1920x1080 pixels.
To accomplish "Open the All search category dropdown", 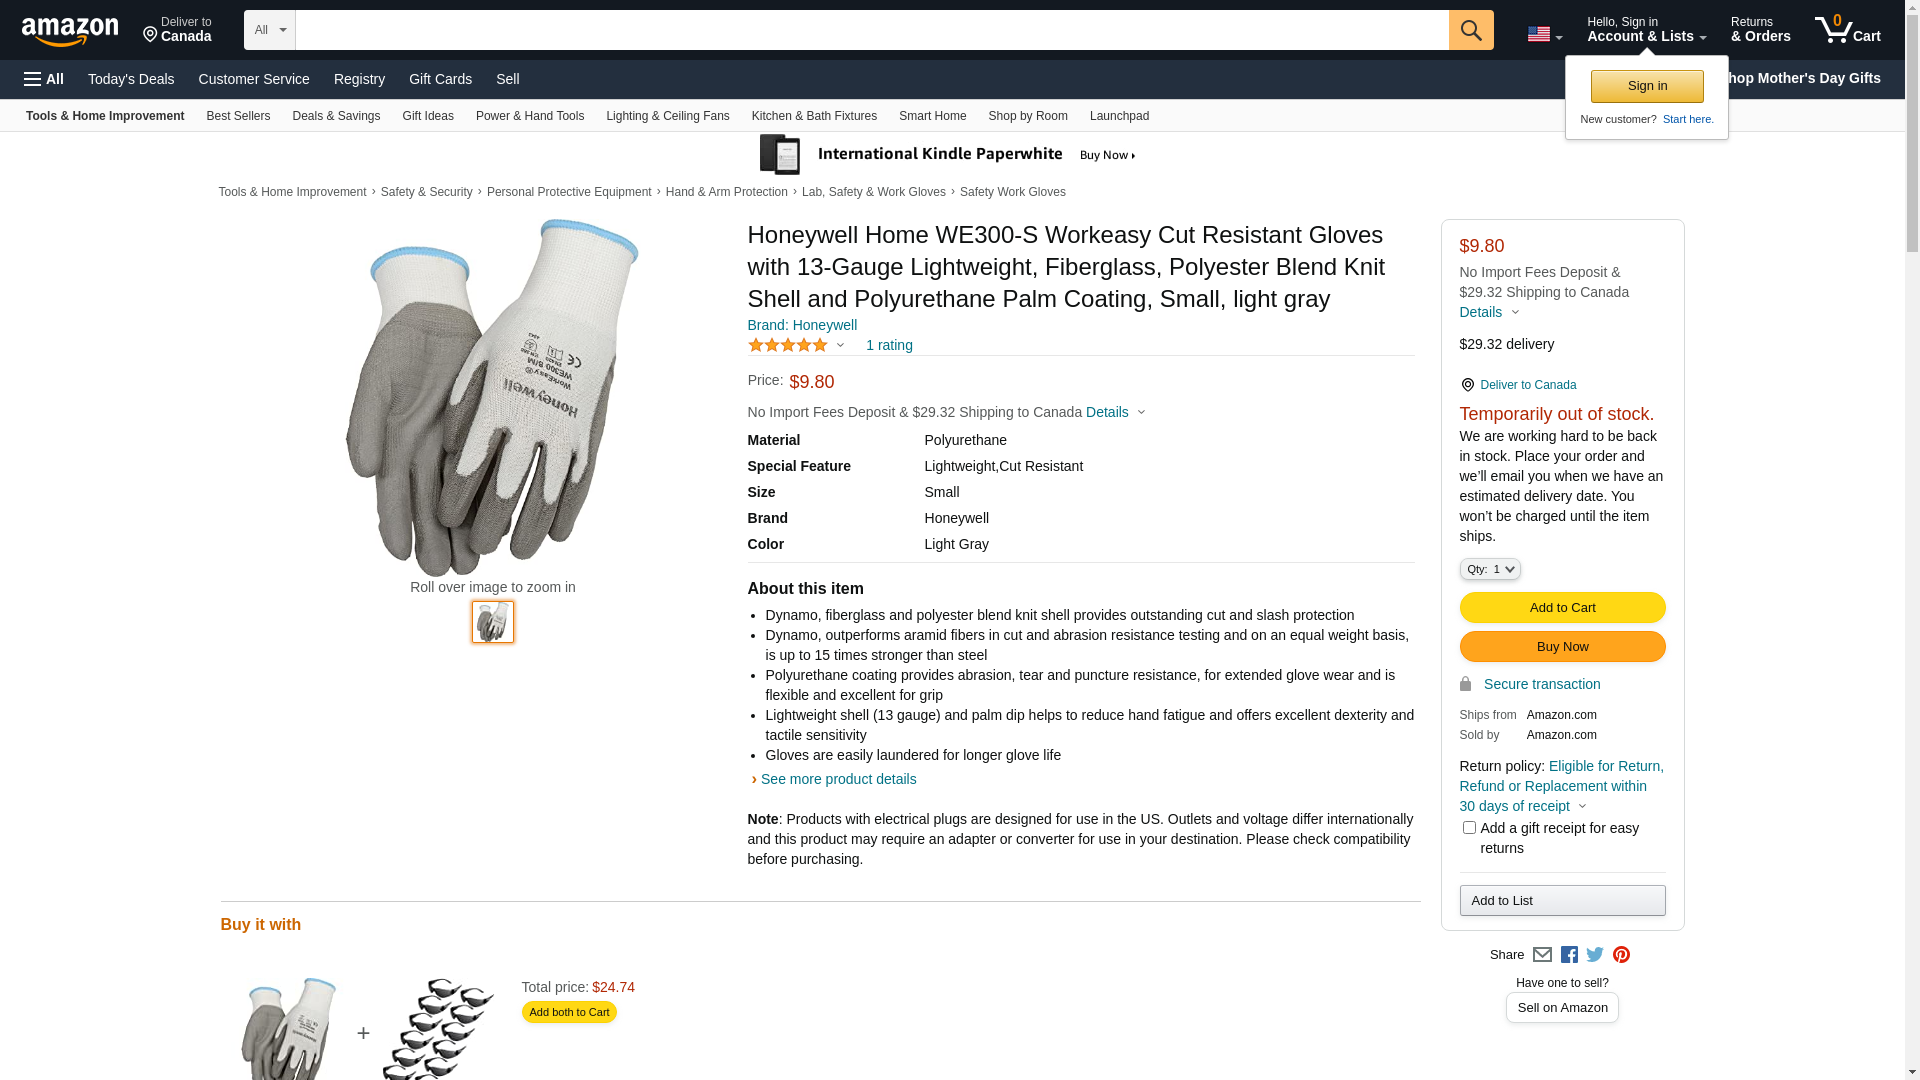I will tap(269, 30).
